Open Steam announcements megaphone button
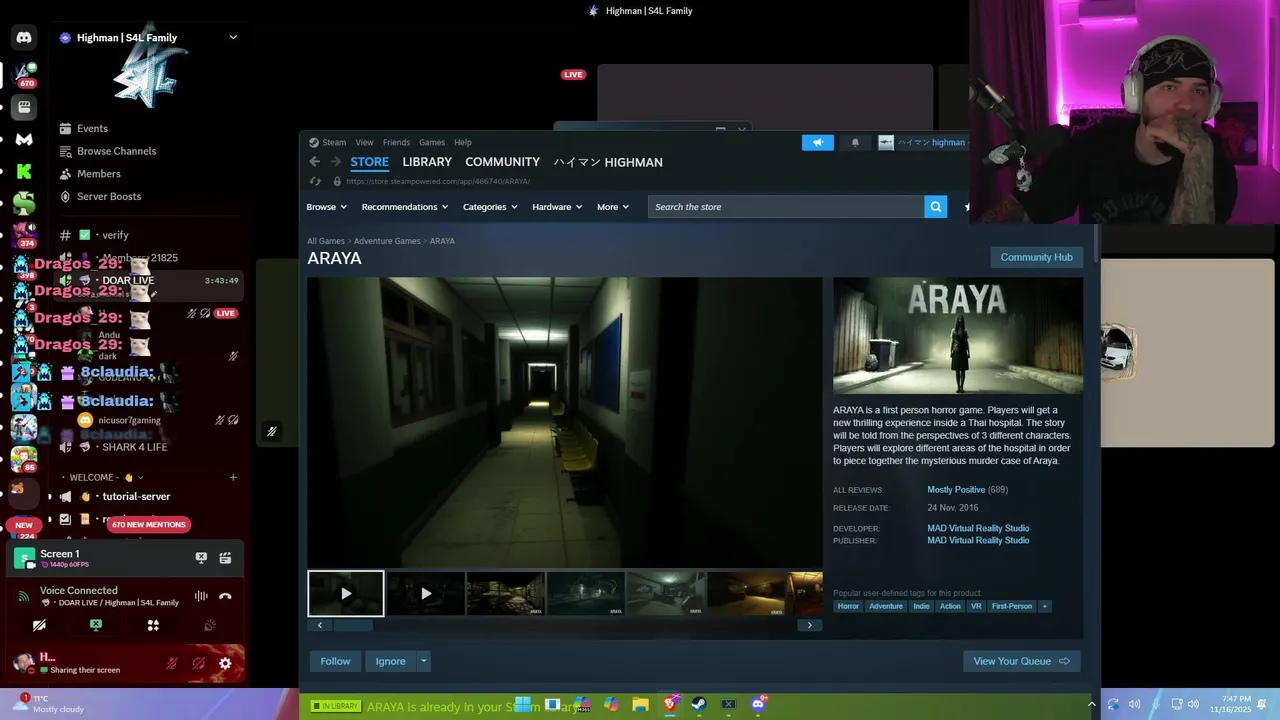Screen dimensions: 1280x720 (818, 142)
